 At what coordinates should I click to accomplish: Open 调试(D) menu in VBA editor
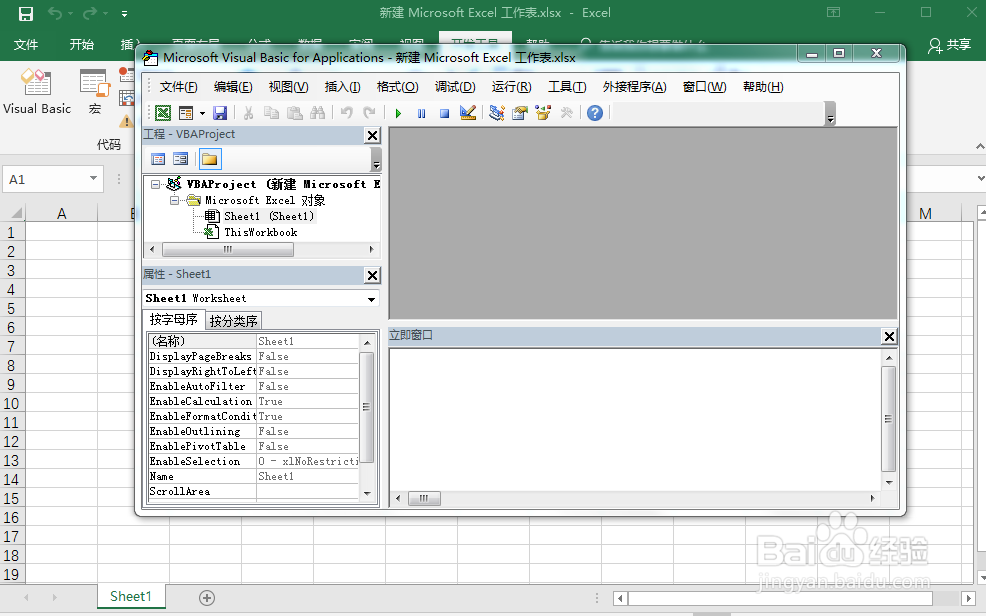[x=455, y=87]
